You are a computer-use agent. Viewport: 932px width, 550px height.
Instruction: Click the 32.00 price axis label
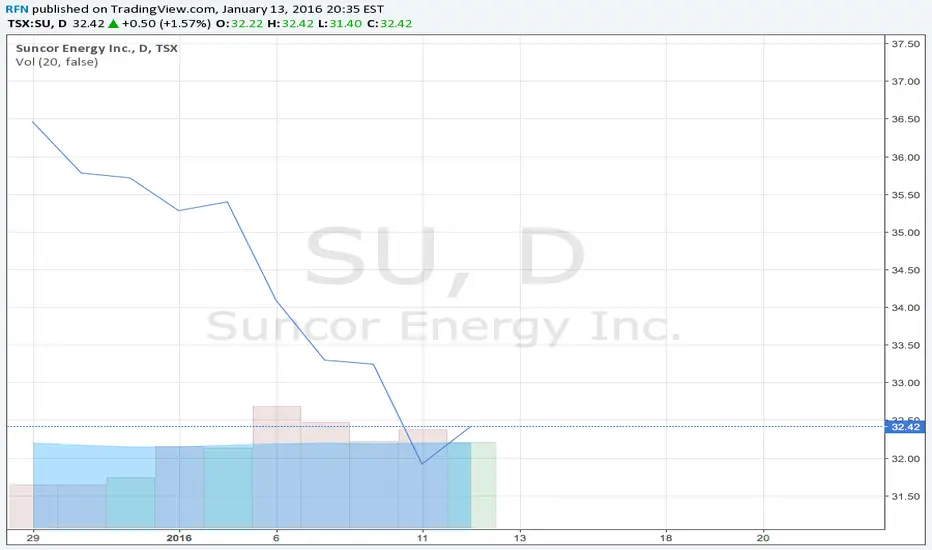pos(906,458)
